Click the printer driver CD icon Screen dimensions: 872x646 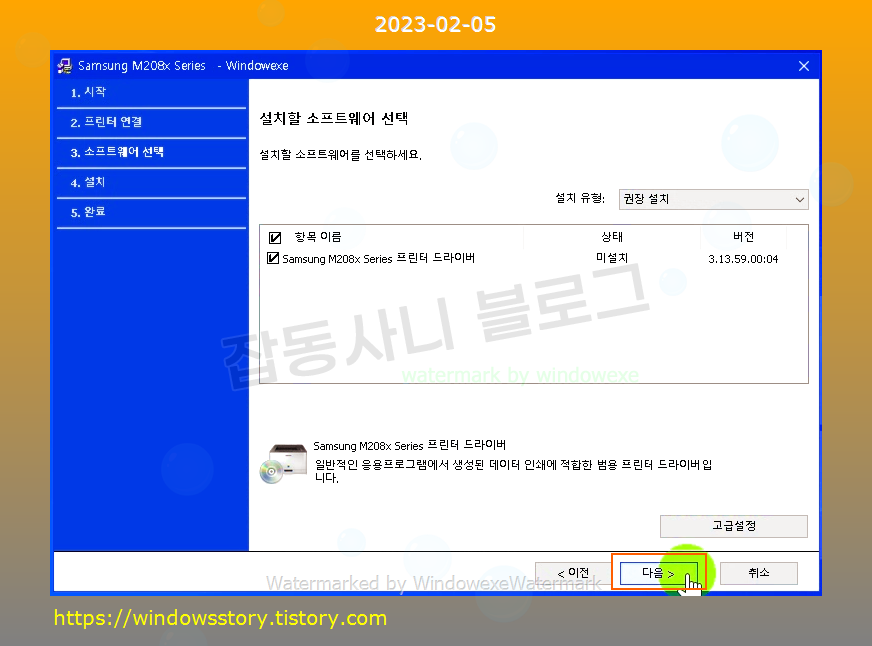point(284,463)
